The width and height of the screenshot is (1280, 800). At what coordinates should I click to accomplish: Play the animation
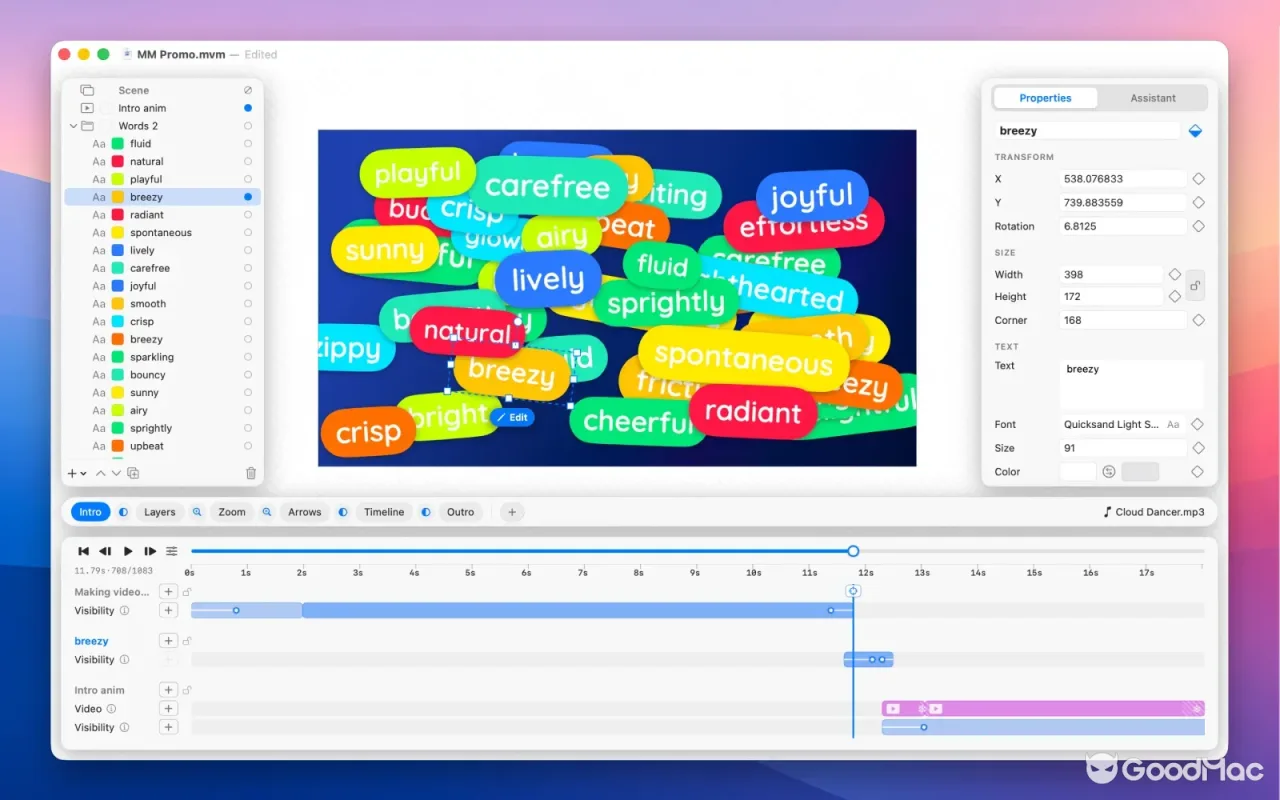[128, 551]
